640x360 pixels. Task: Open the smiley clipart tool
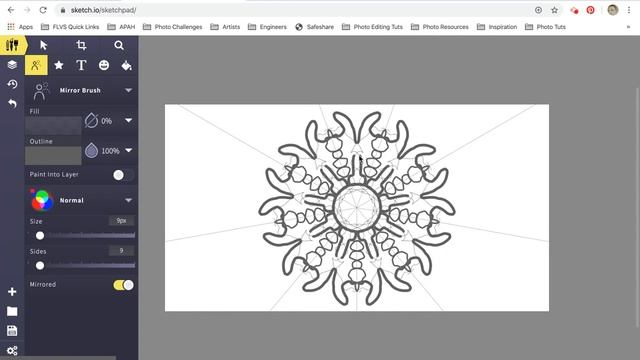(x=104, y=65)
